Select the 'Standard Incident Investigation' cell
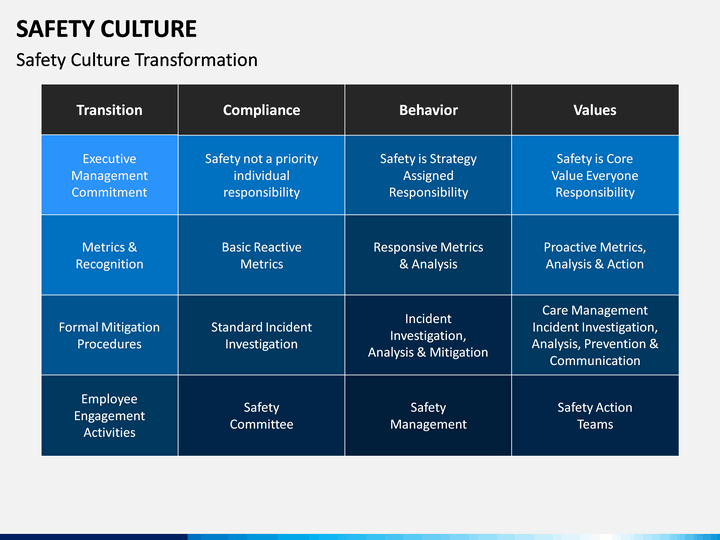The image size is (720, 540). pyautogui.click(x=261, y=335)
